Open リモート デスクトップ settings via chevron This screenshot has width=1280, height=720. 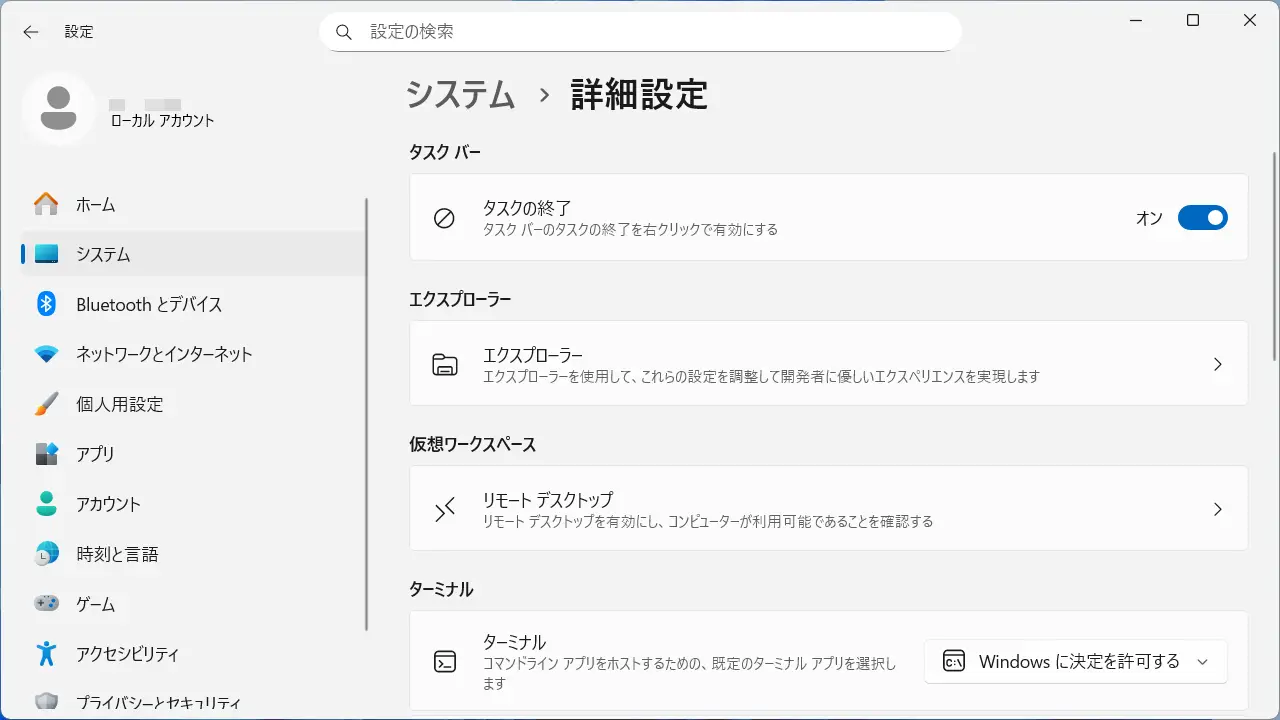(1217, 509)
